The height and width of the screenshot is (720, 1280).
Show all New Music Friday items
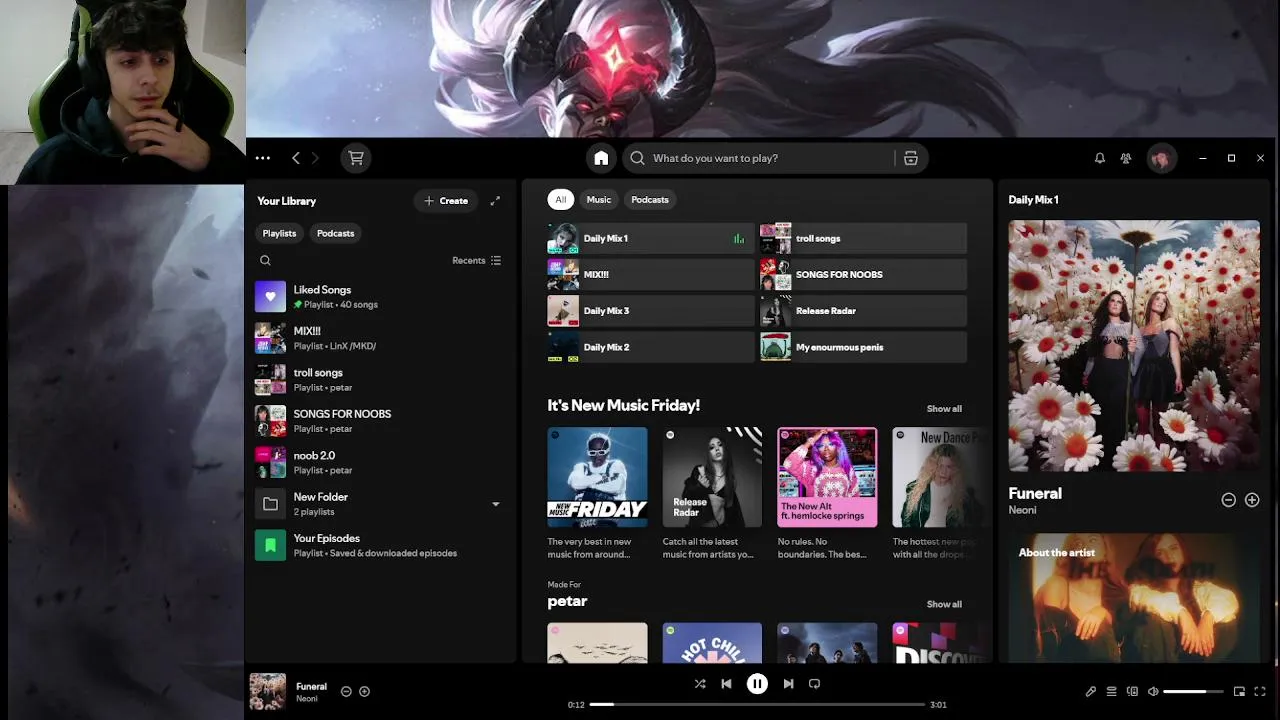tap(944, 409)
